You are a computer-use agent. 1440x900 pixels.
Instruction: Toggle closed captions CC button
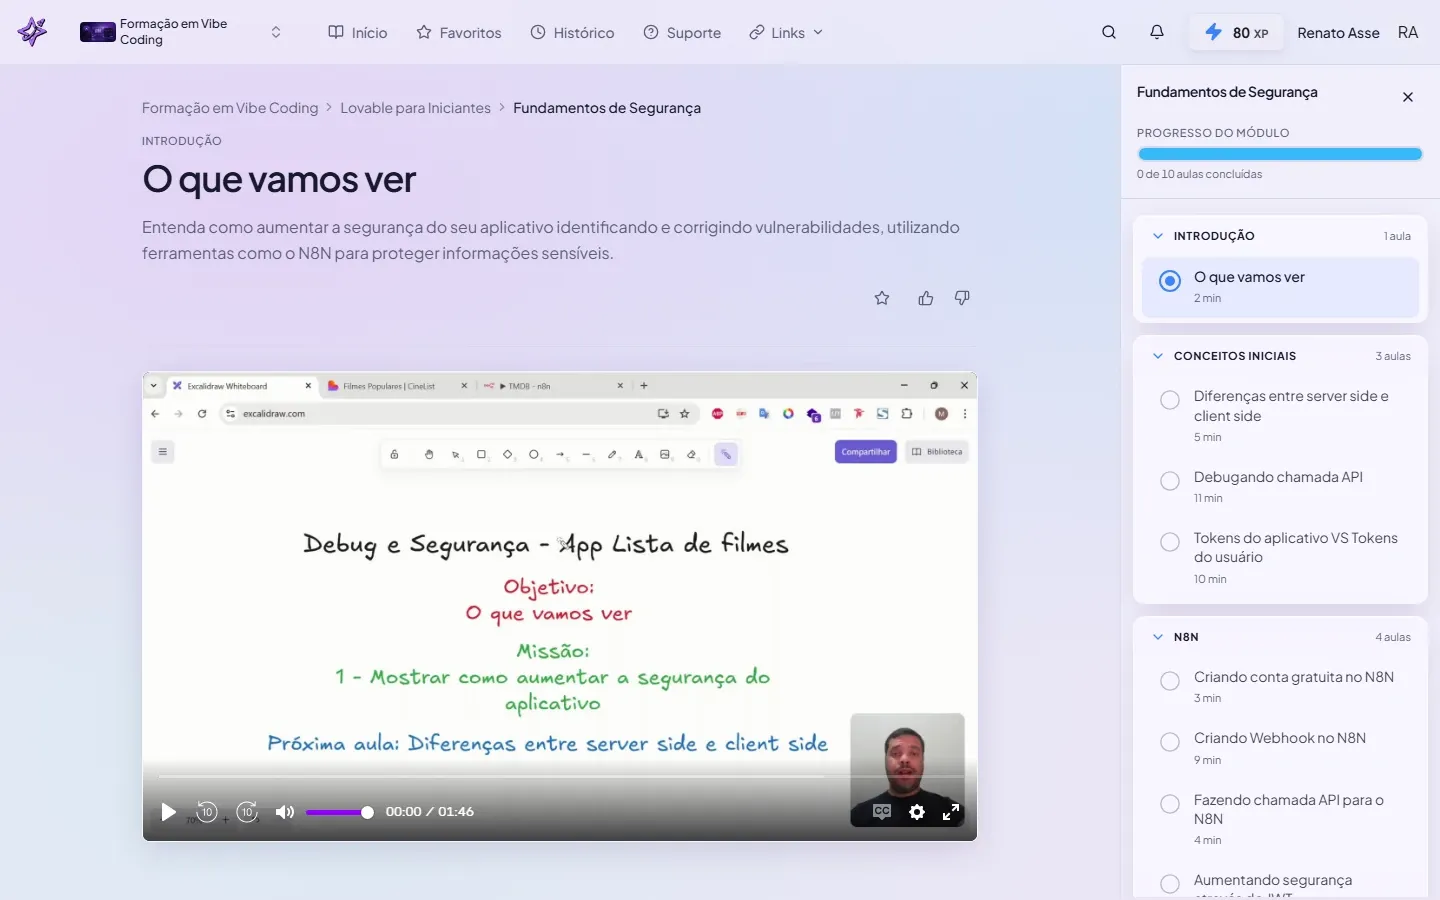(x=882, y=812)
